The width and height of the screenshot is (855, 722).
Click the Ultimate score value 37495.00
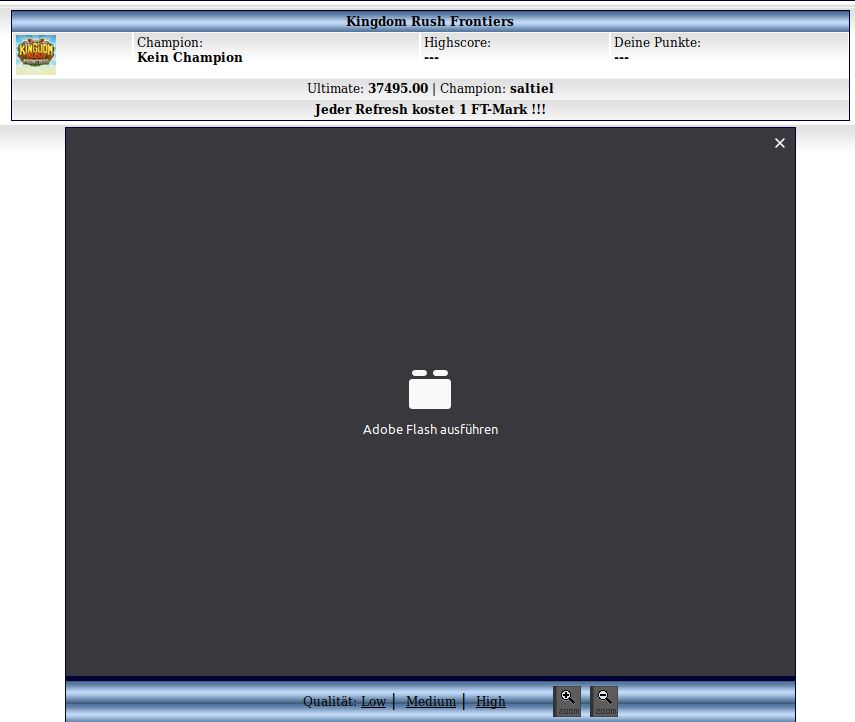pos(398,89)
